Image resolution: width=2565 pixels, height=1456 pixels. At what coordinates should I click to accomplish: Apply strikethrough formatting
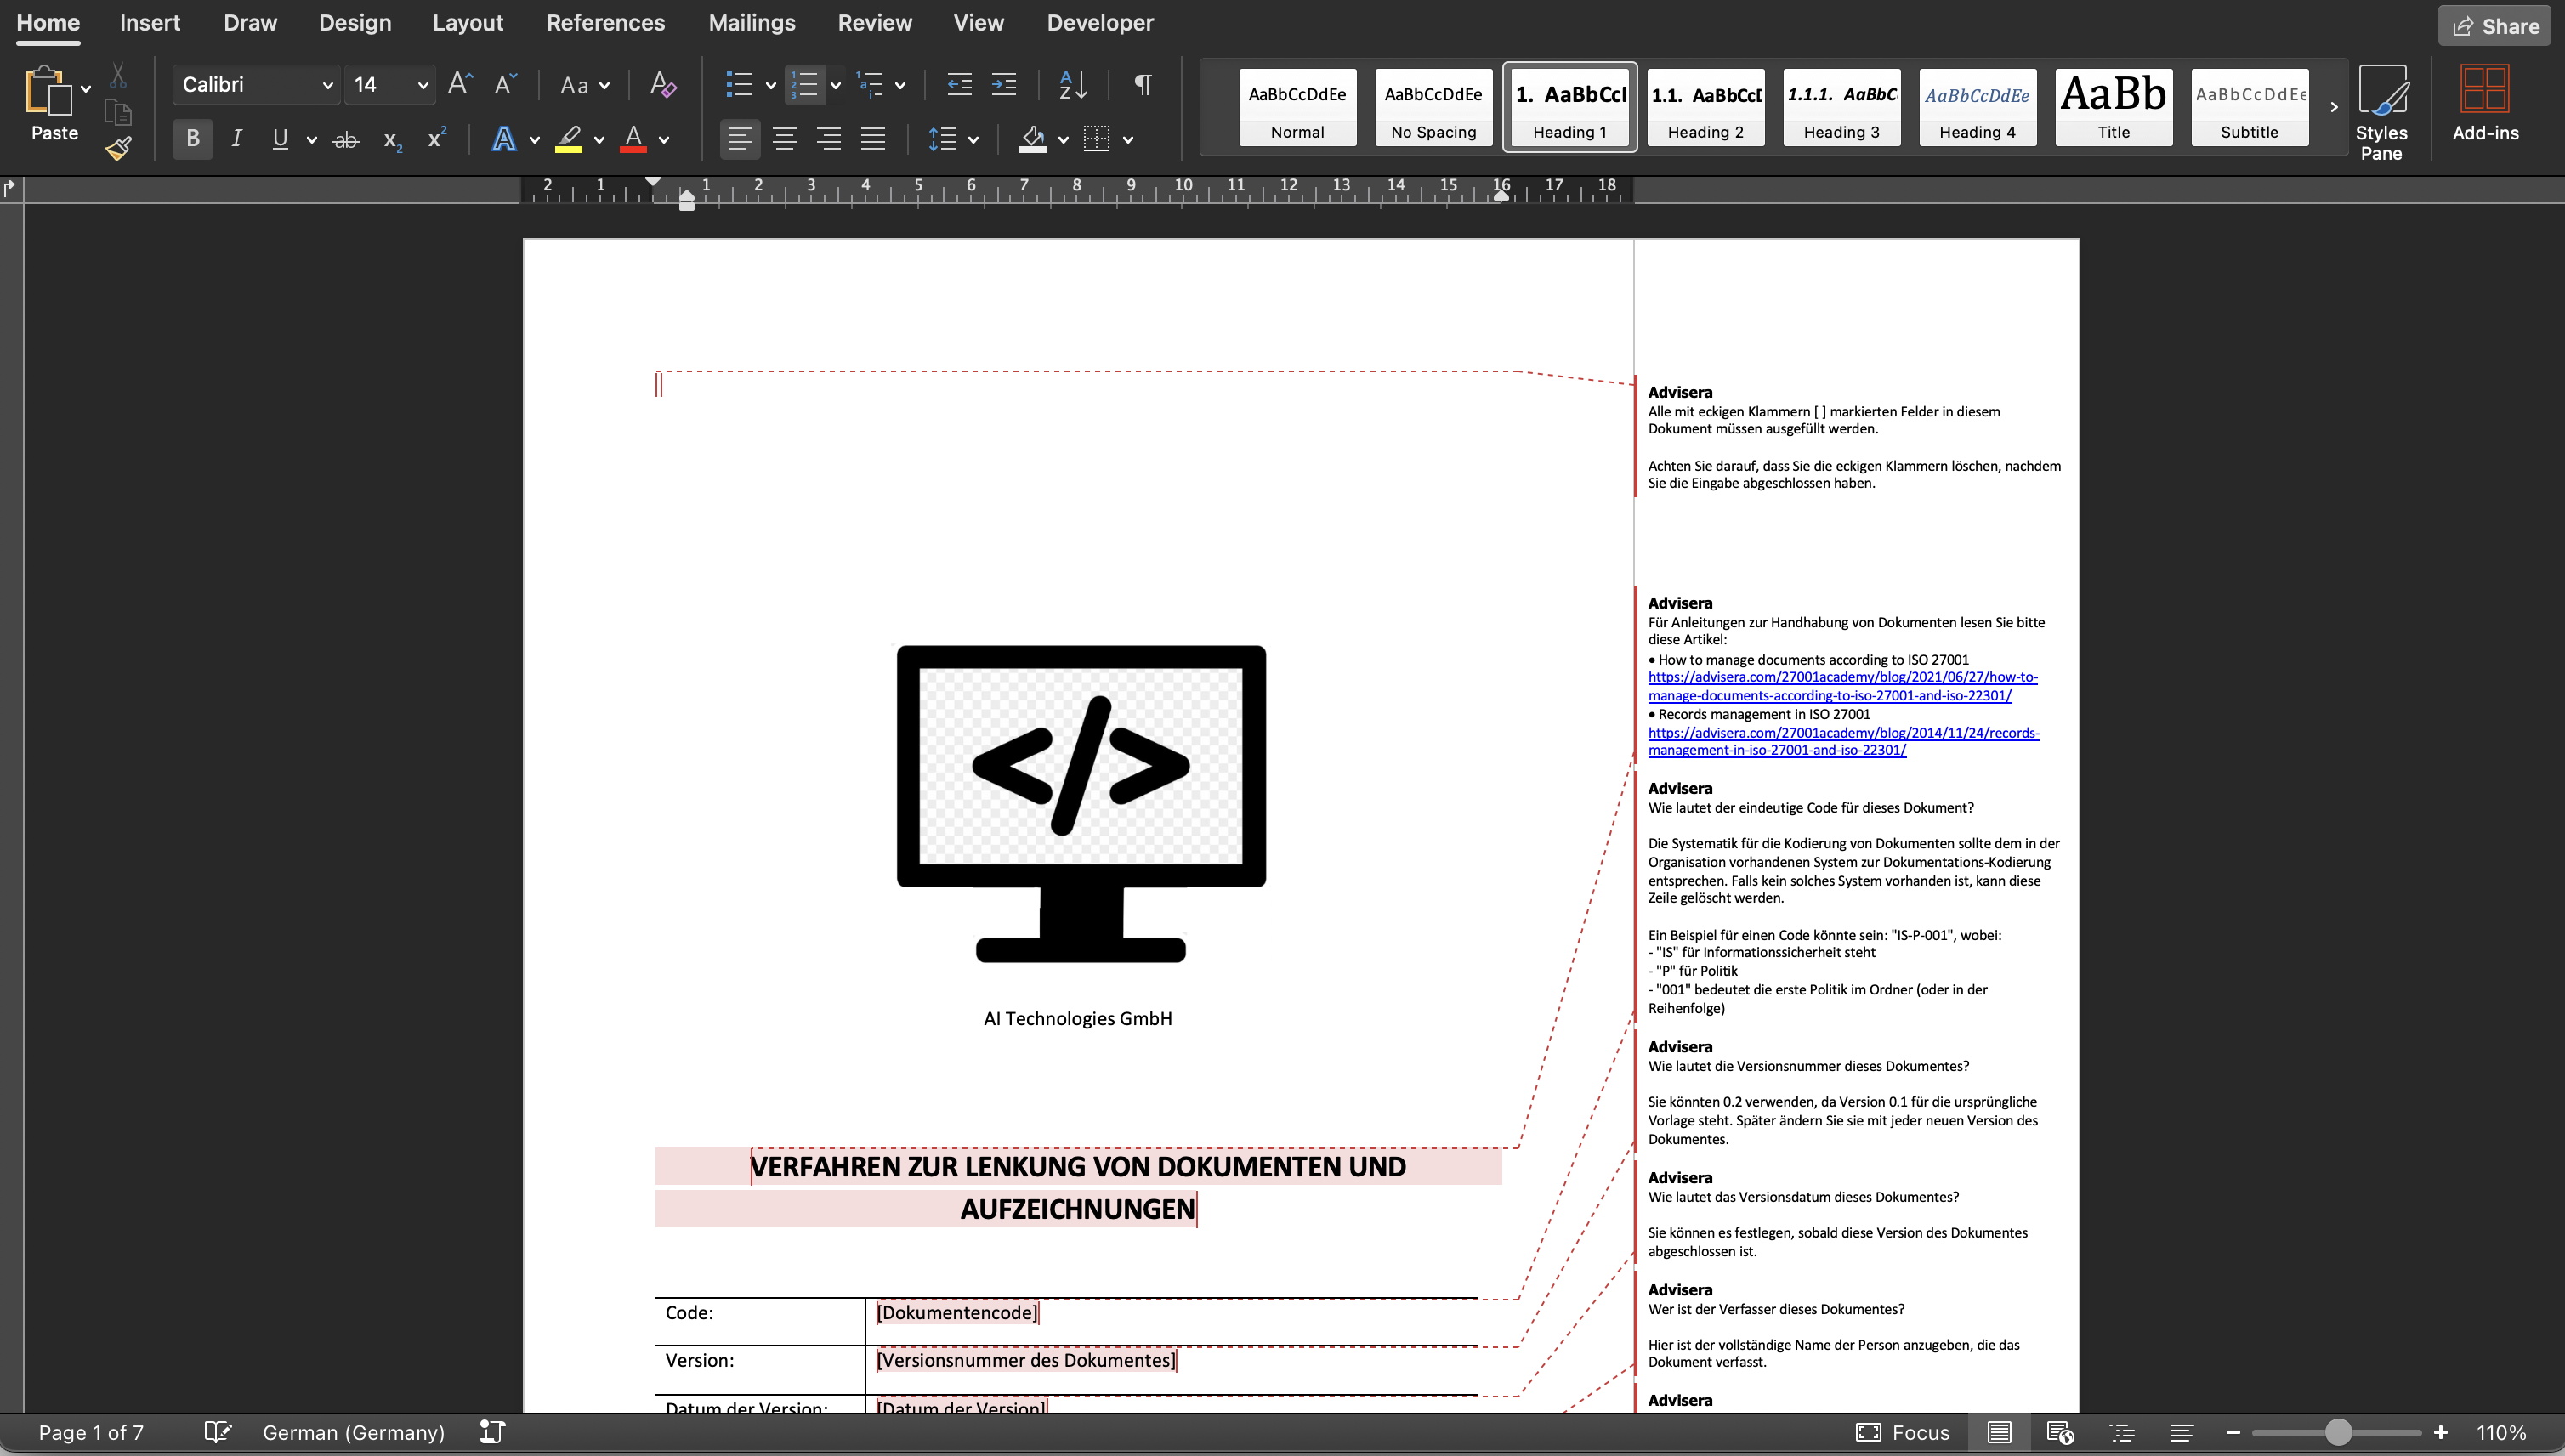(x=346, y=139)
